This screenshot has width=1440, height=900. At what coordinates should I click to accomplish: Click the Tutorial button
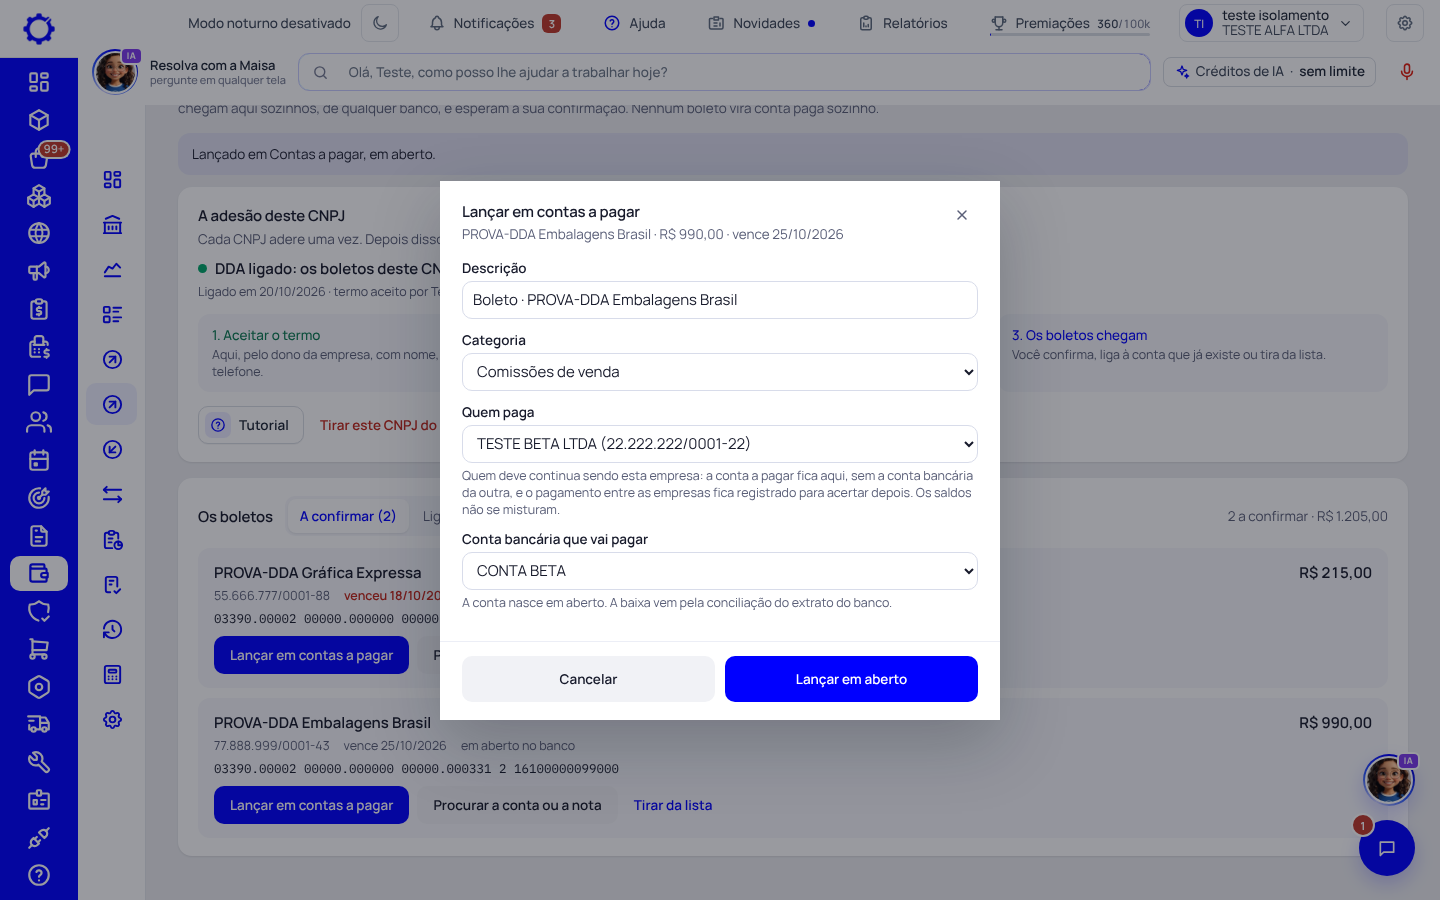point(251,425)
